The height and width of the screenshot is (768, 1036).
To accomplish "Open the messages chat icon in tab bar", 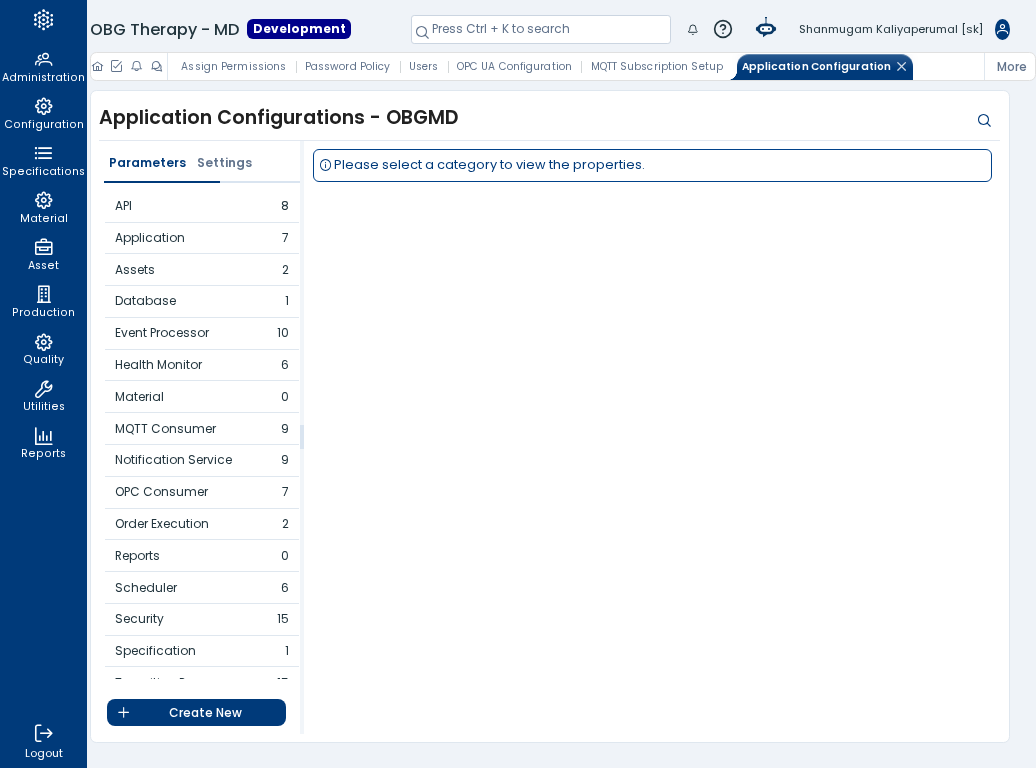I will click(x=157, y=66).
